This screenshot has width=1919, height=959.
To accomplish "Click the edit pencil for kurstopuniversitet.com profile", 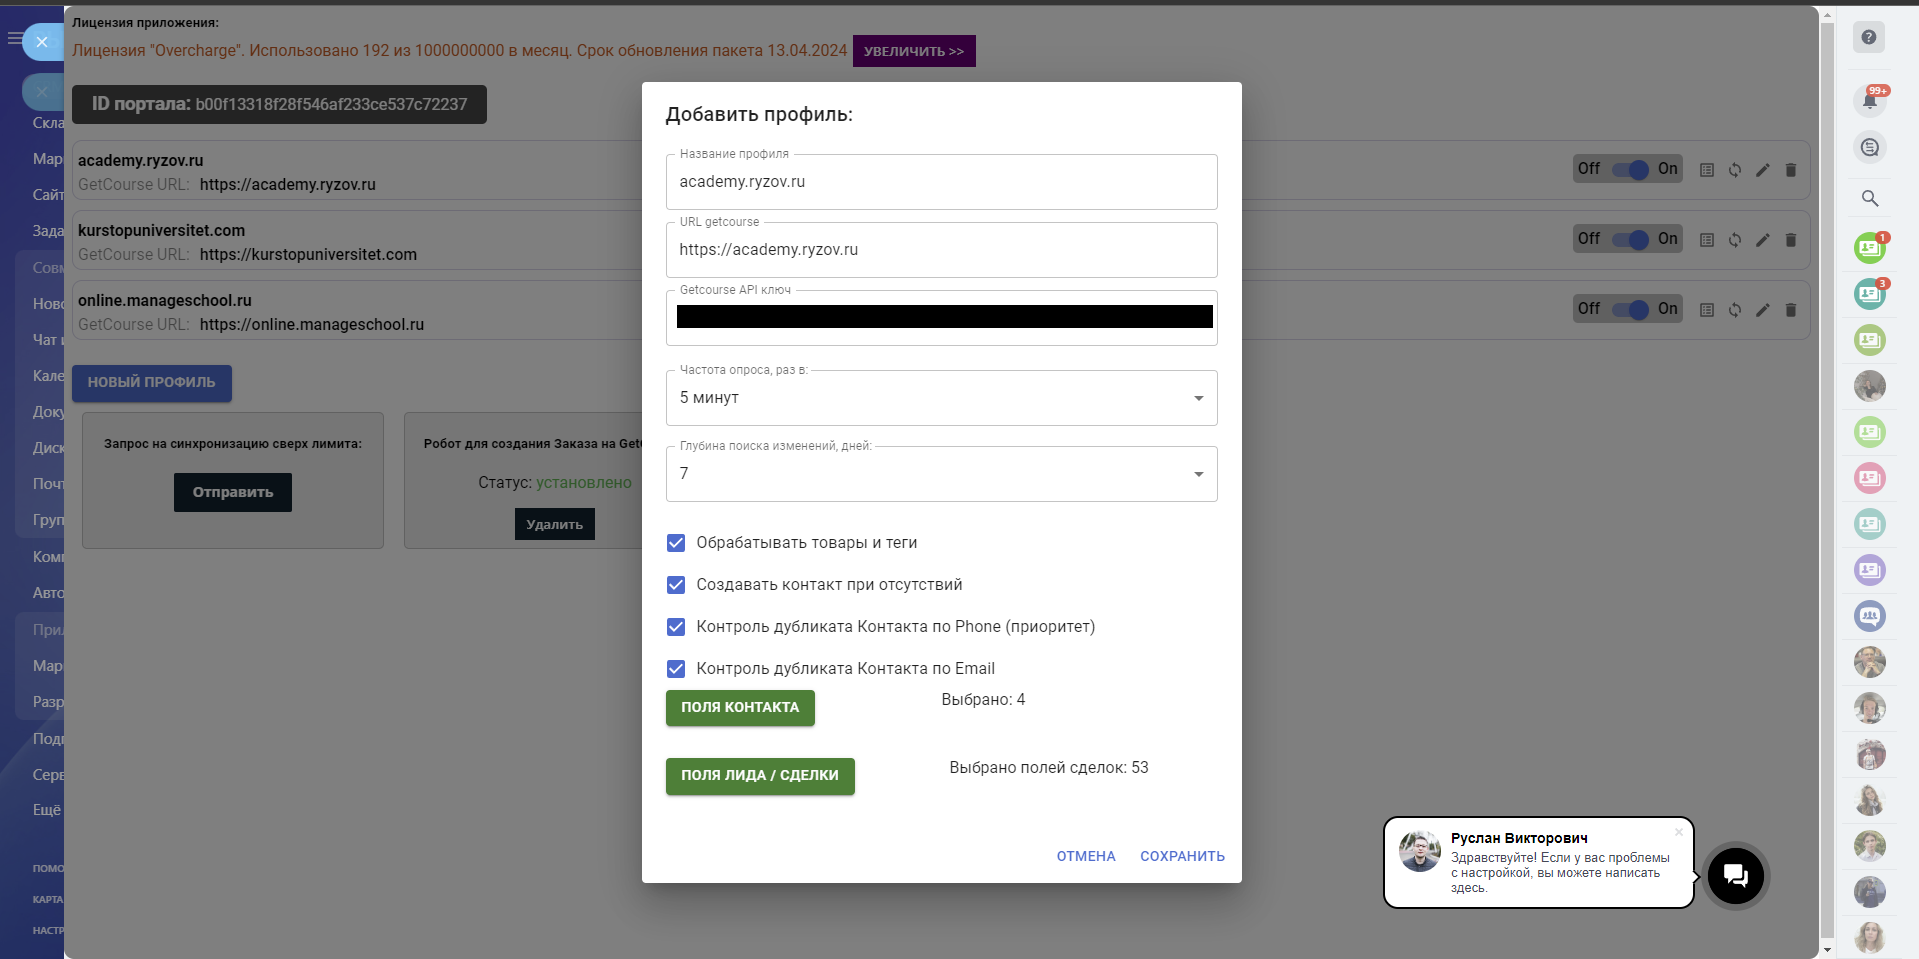I will pyautogui.click(x=1762, y=240).
